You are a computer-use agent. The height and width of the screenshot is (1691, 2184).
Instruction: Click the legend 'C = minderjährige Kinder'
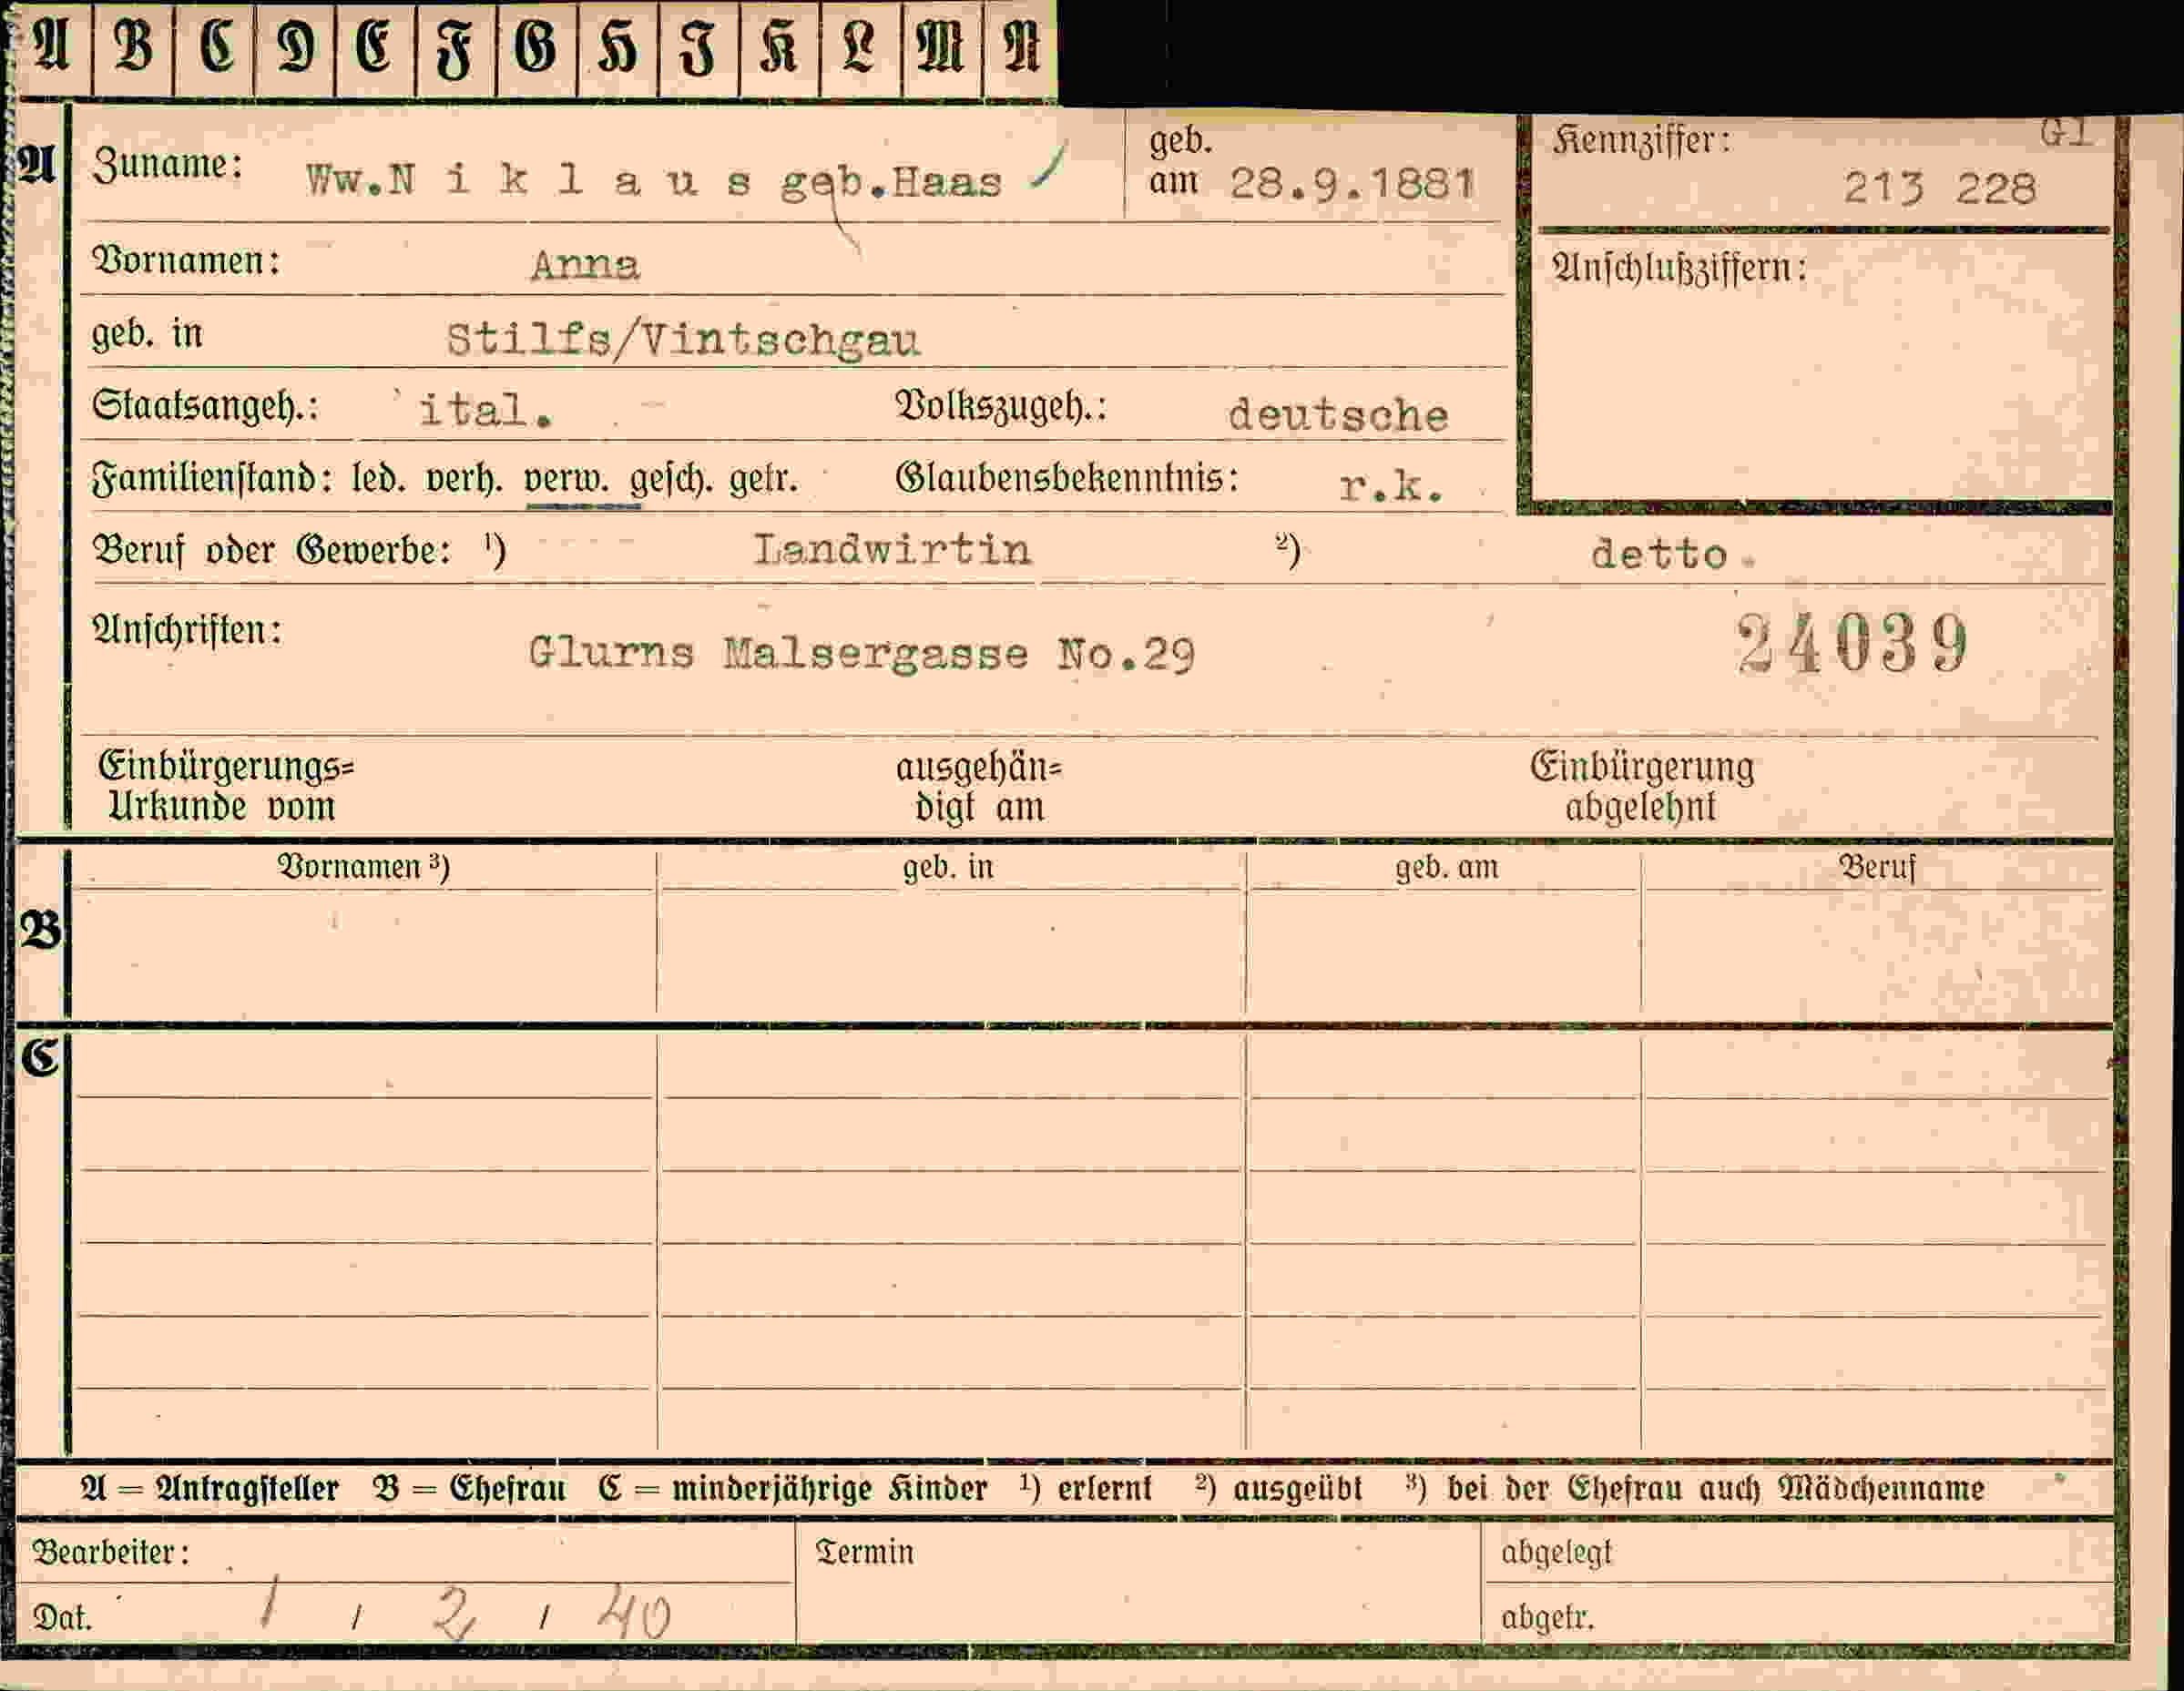point(793,1489)
